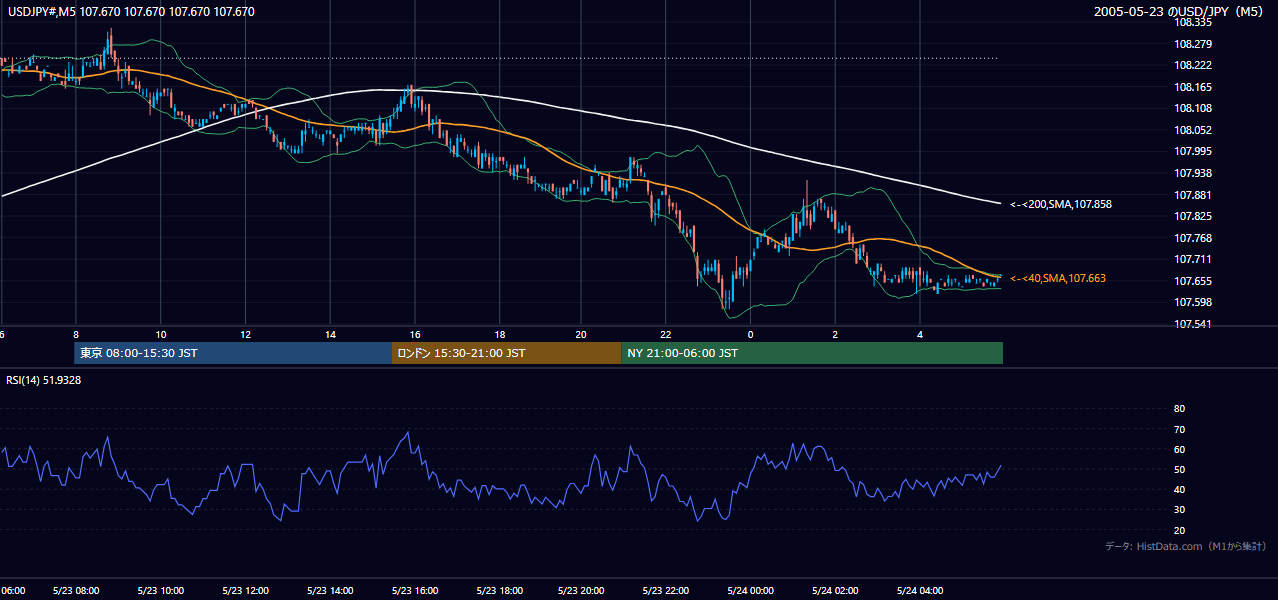Click hour tick 14 under price chart
This screenshot has width=1278, height=600.
pos(331,333)
